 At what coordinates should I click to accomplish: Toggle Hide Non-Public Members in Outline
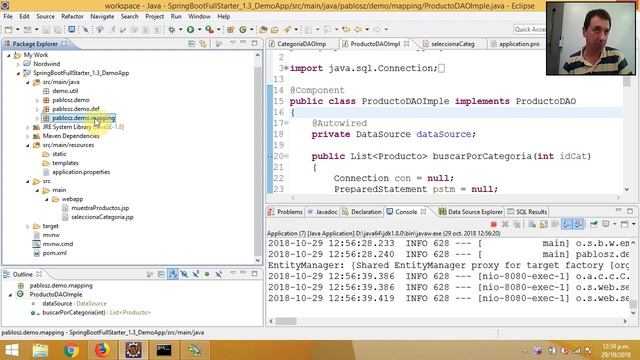207,274
